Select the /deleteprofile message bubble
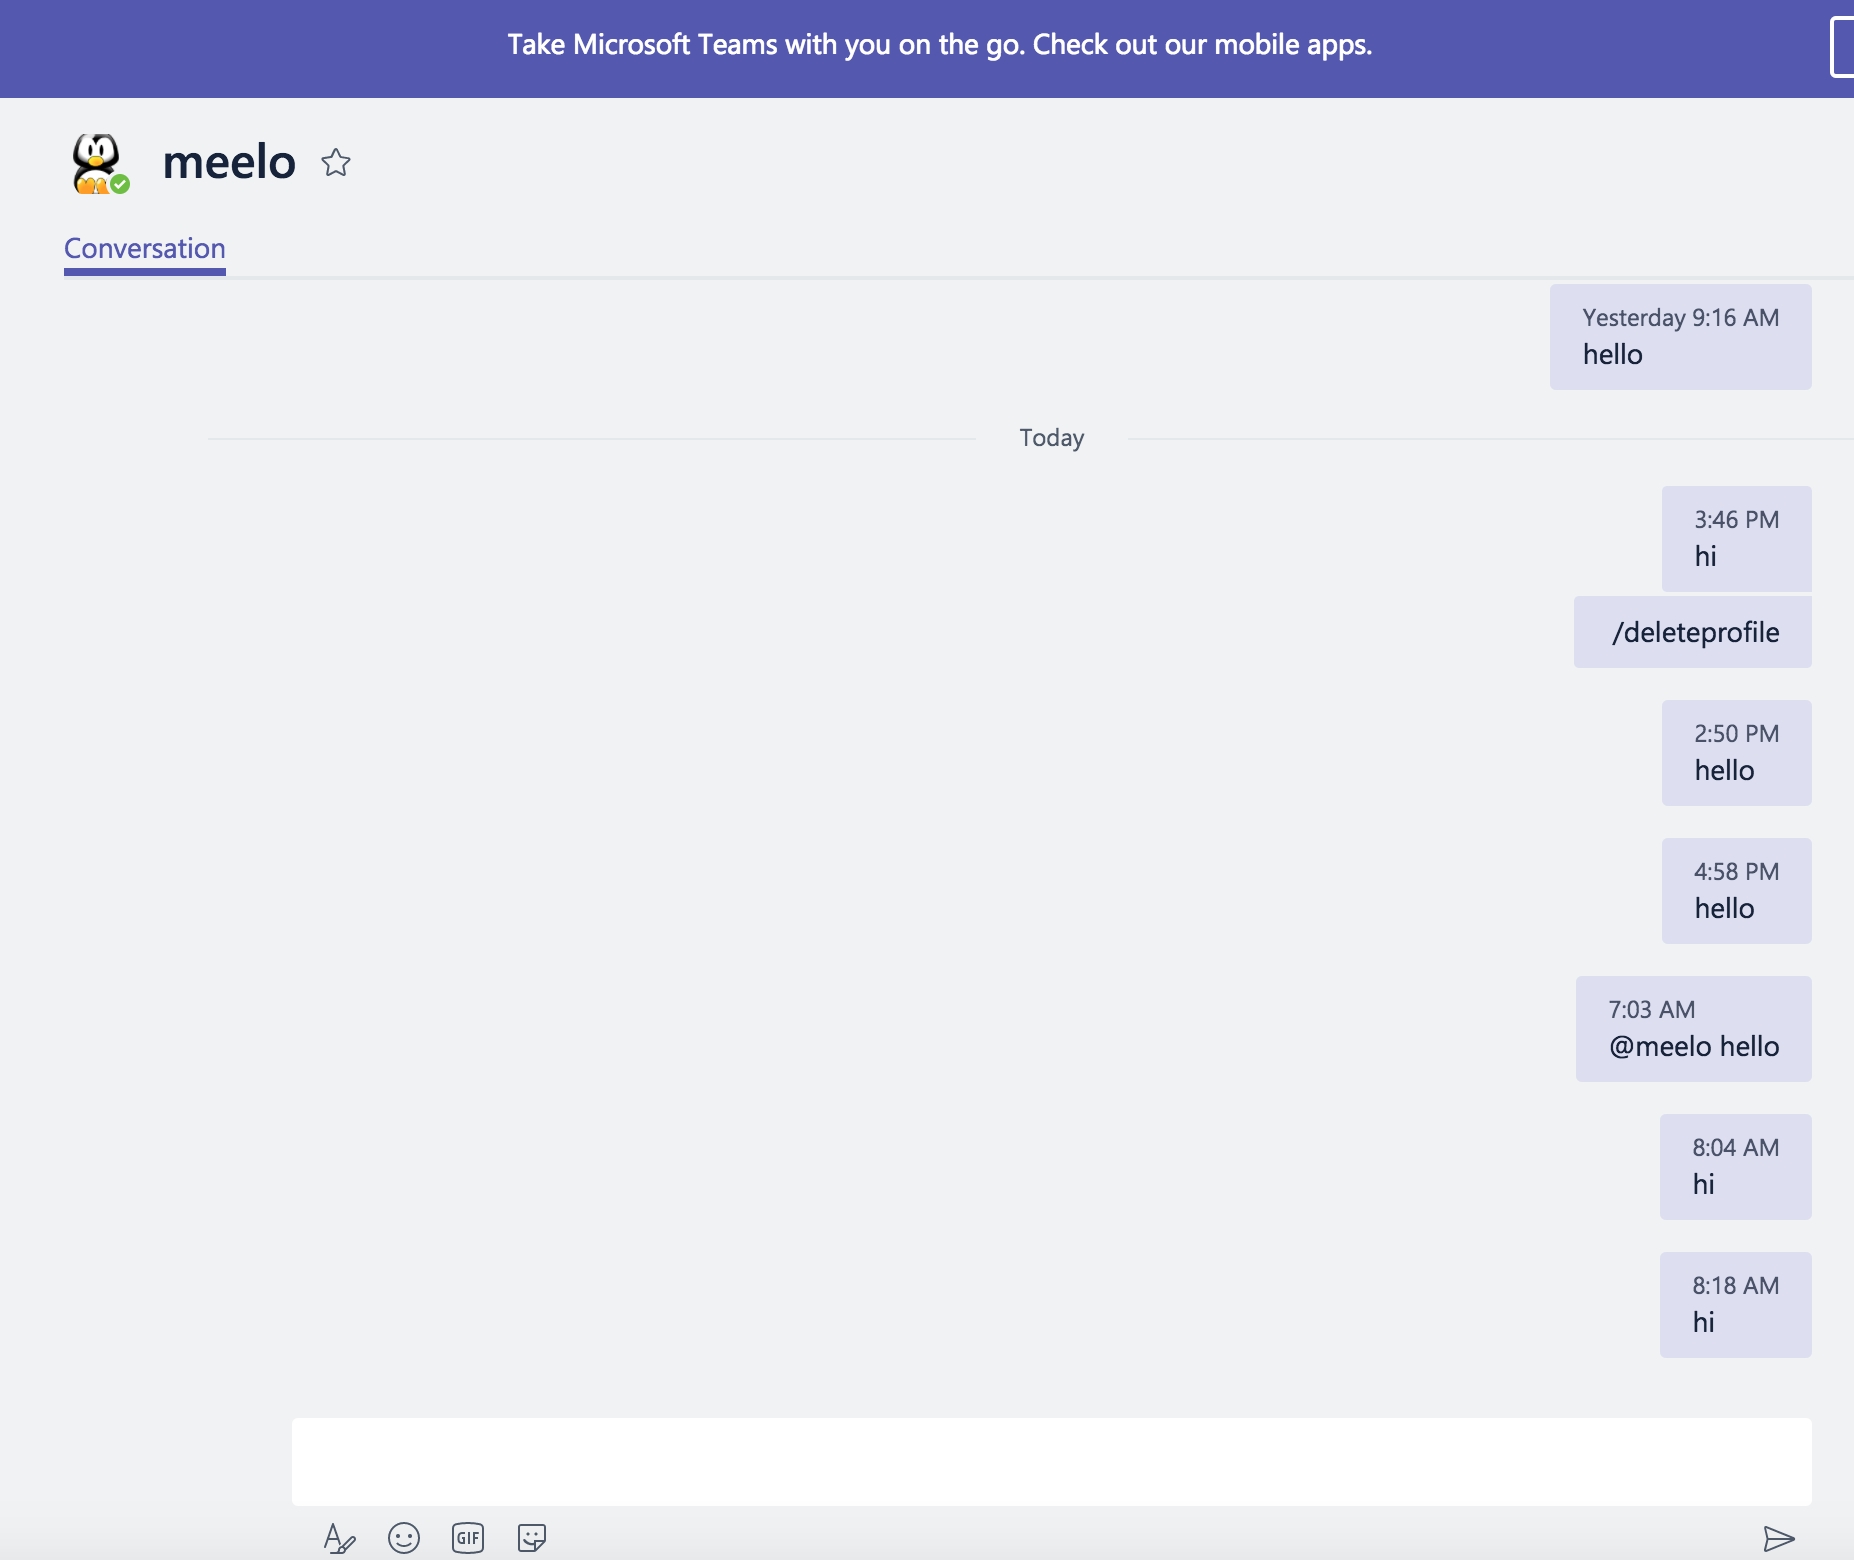 coord(1692,631)
